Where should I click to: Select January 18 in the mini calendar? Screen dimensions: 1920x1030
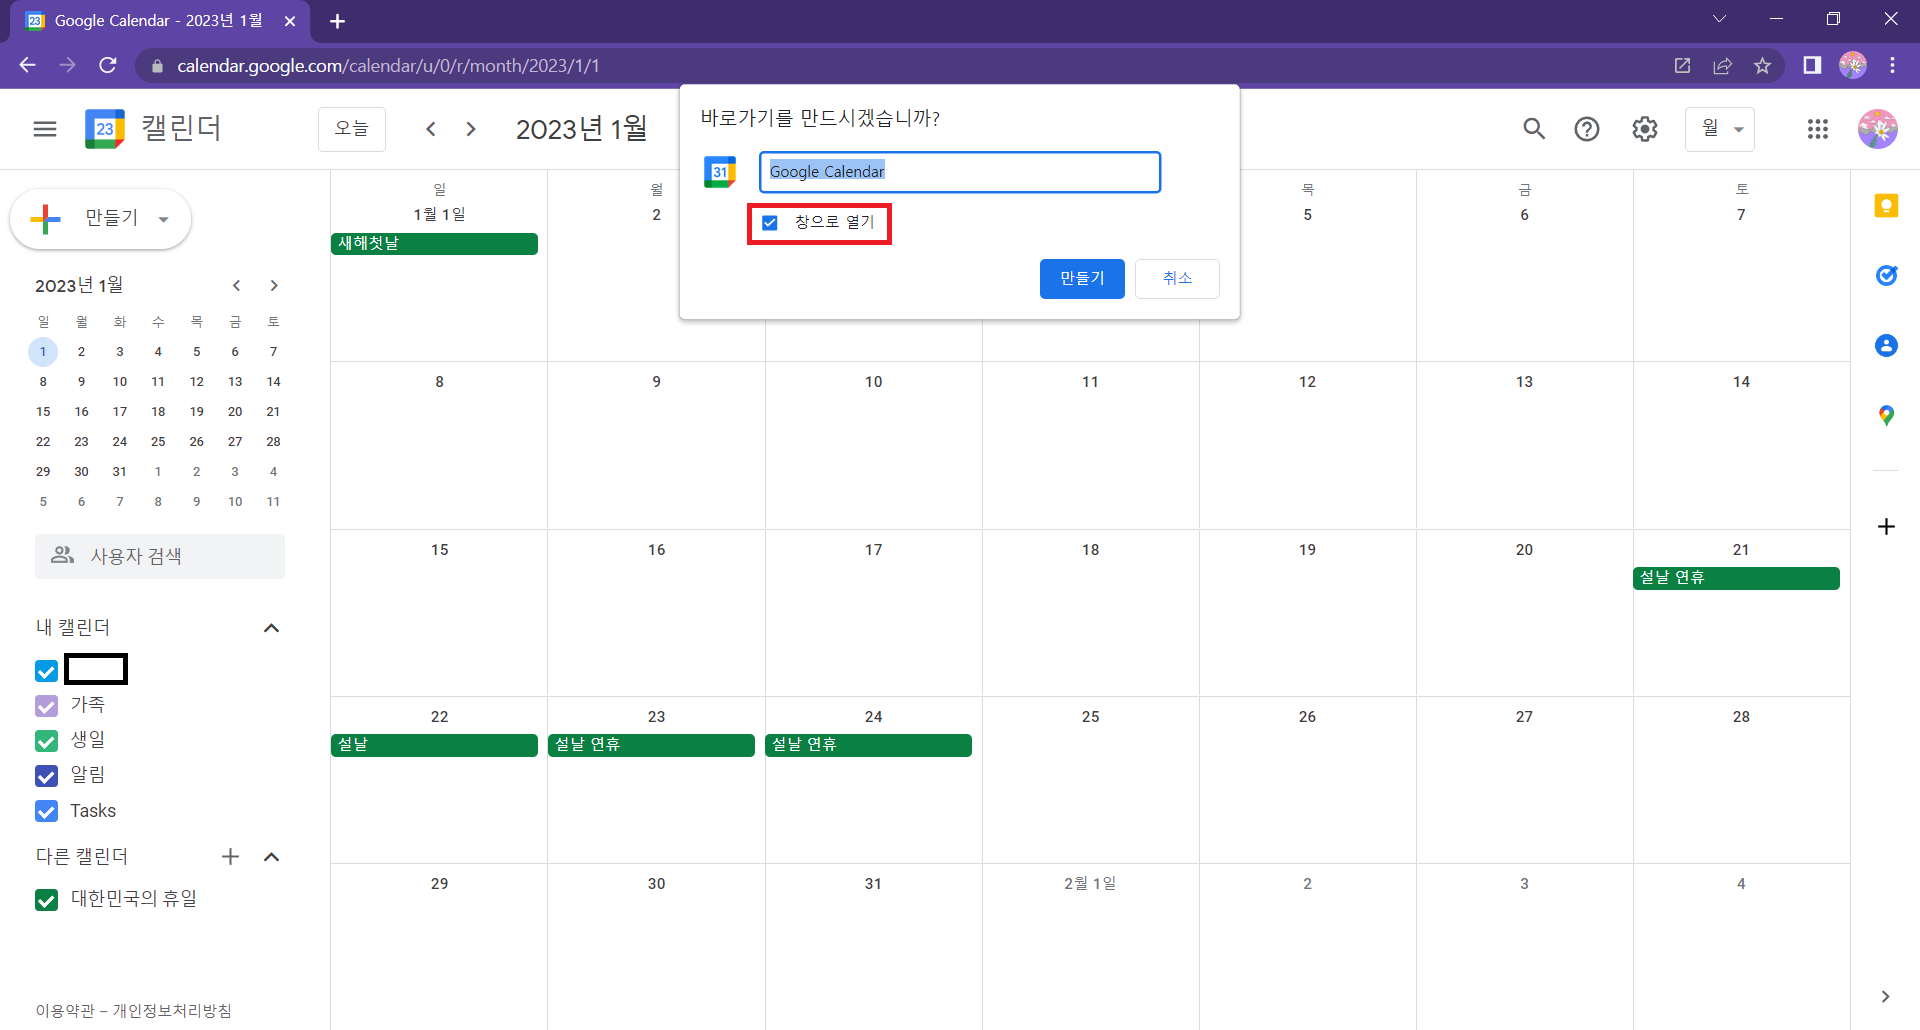158,412
